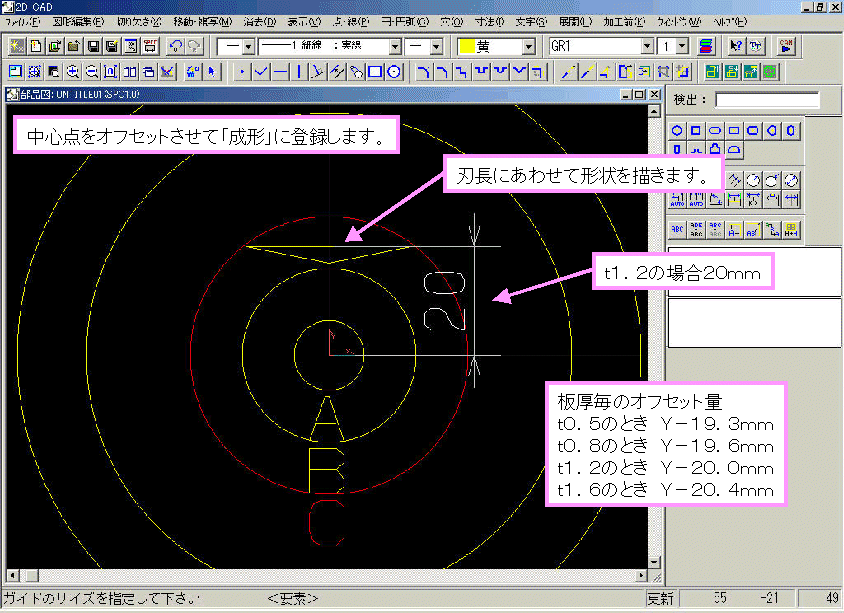Click the Undo arrow icon
Image resolution: width=844 pixels, height=613 pixels.
(175, 46)
